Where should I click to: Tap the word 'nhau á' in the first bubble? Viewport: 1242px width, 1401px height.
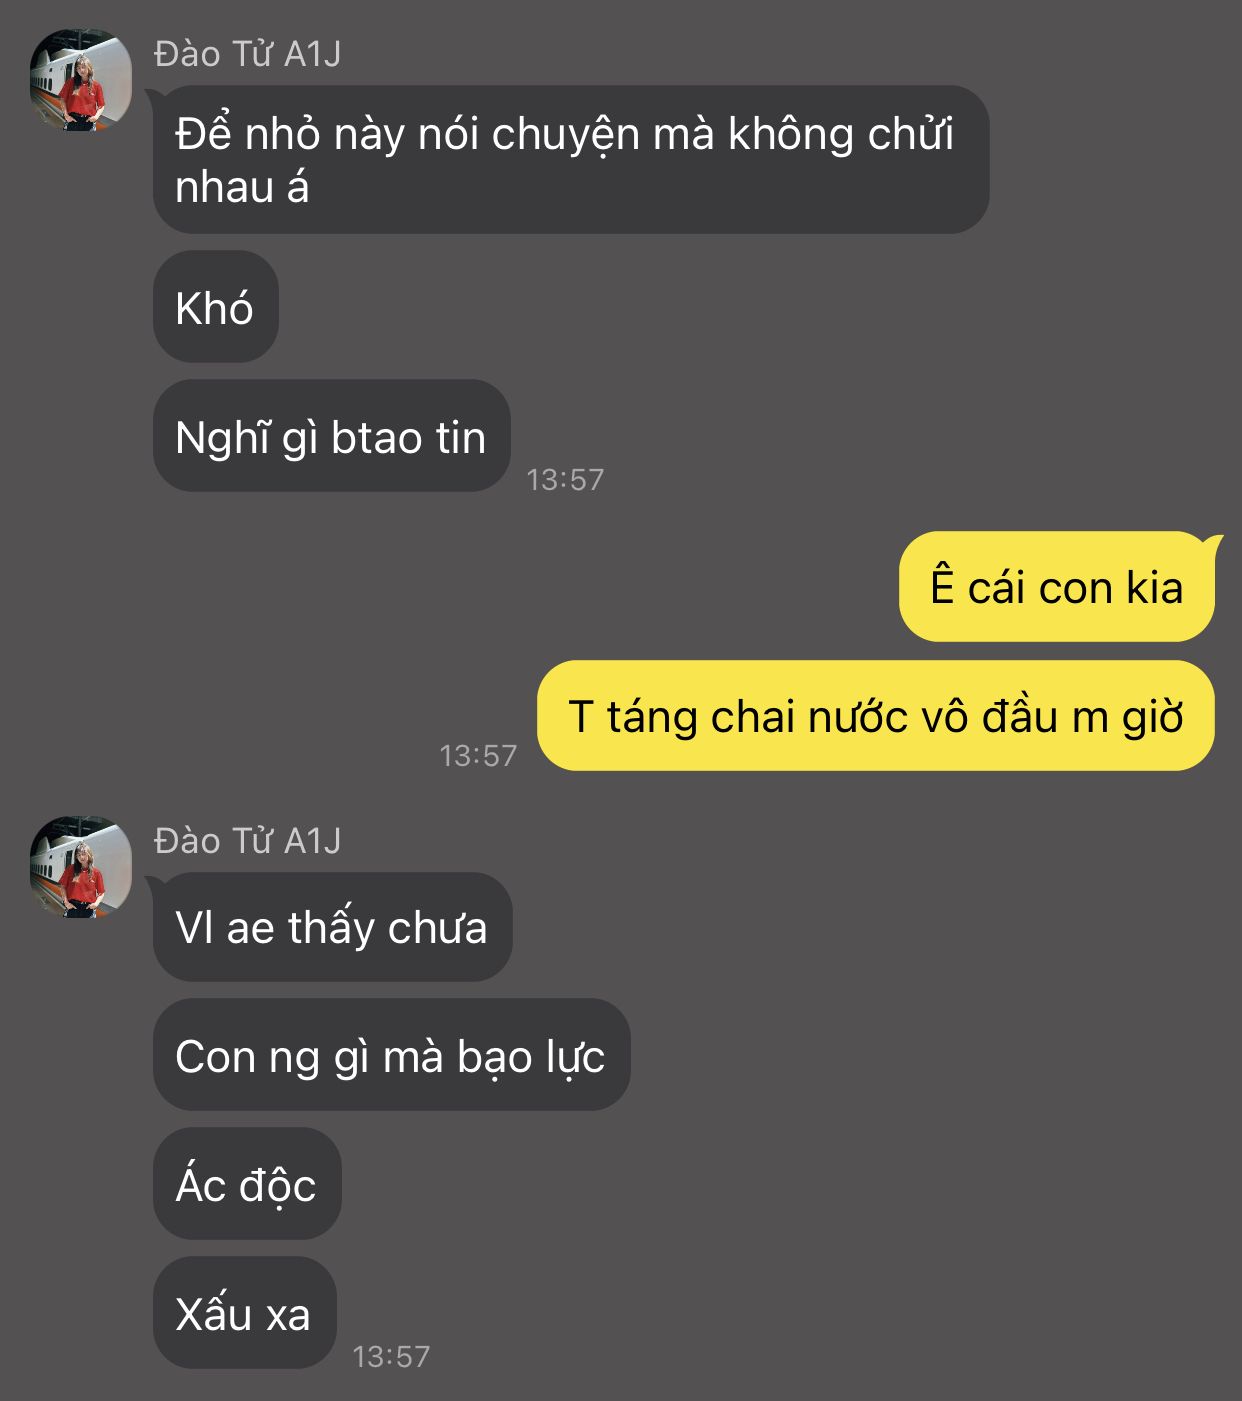[242, 188]
